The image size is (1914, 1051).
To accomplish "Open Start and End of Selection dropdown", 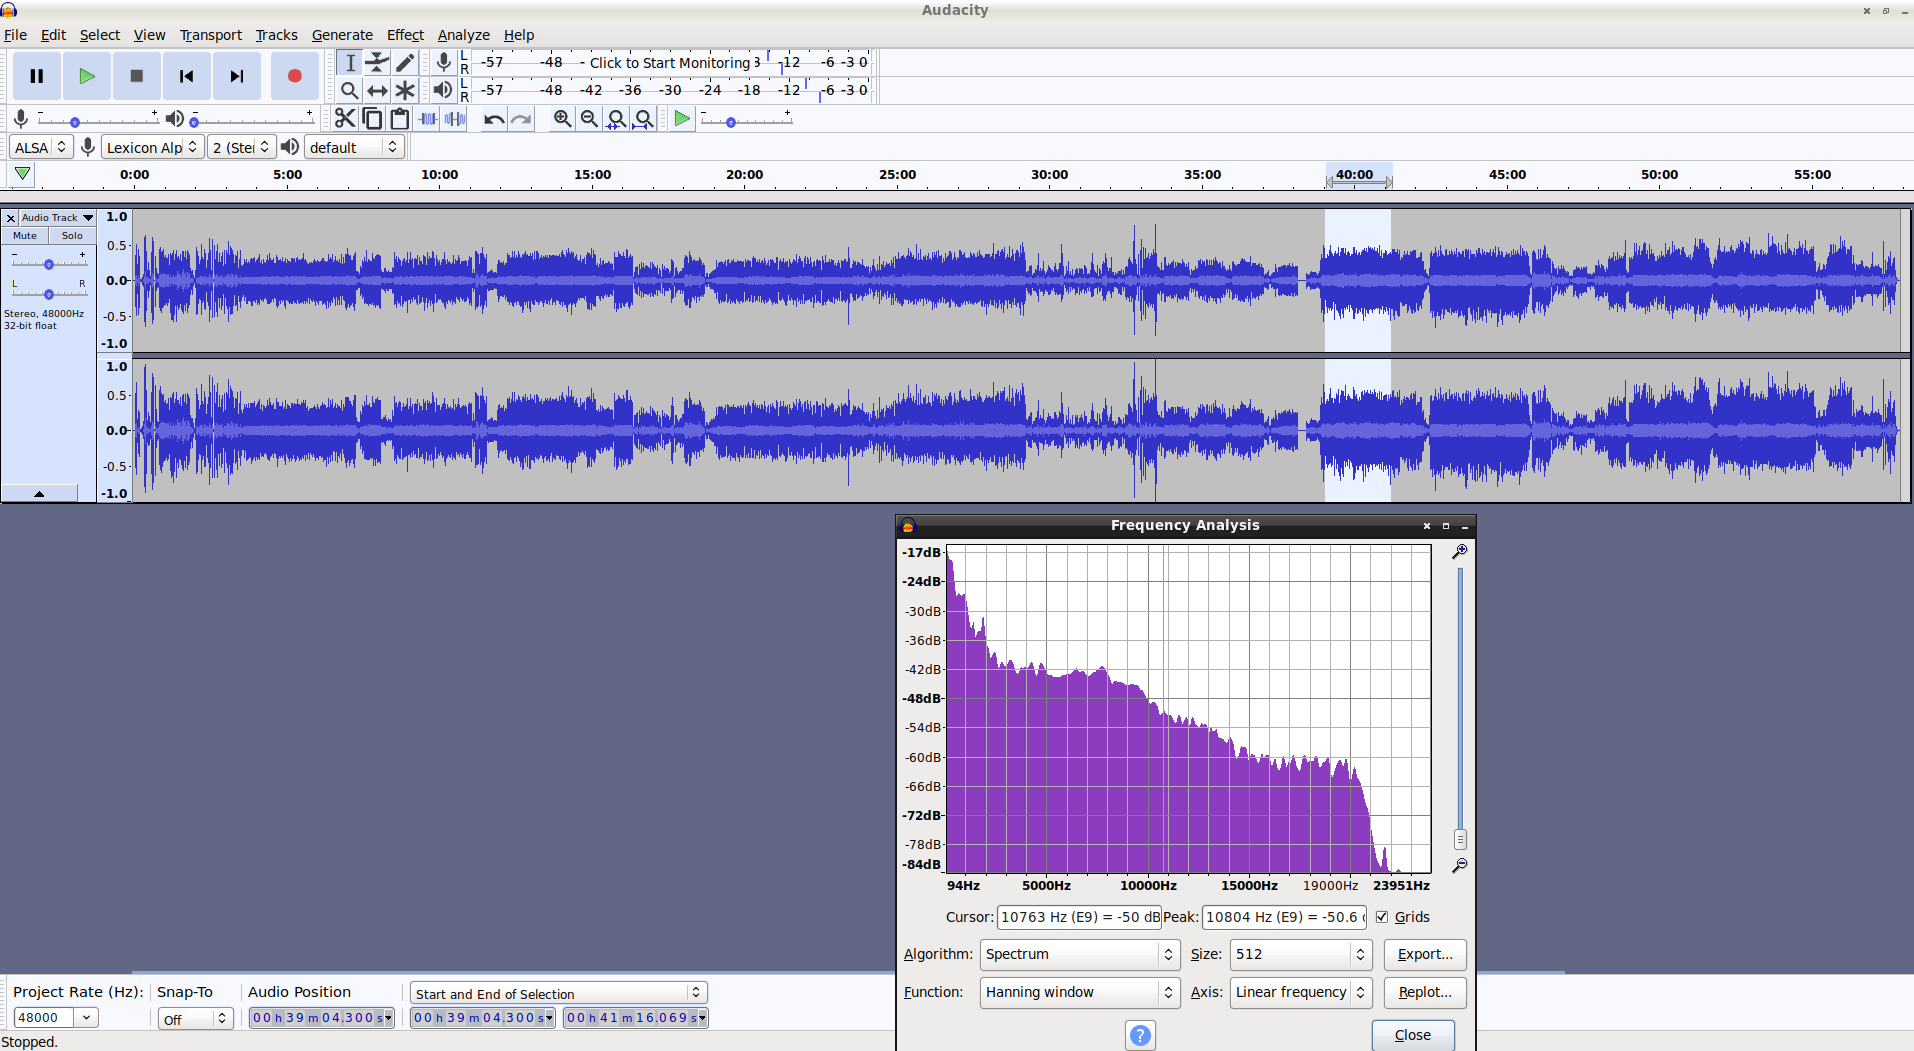I will coord(558,993).
